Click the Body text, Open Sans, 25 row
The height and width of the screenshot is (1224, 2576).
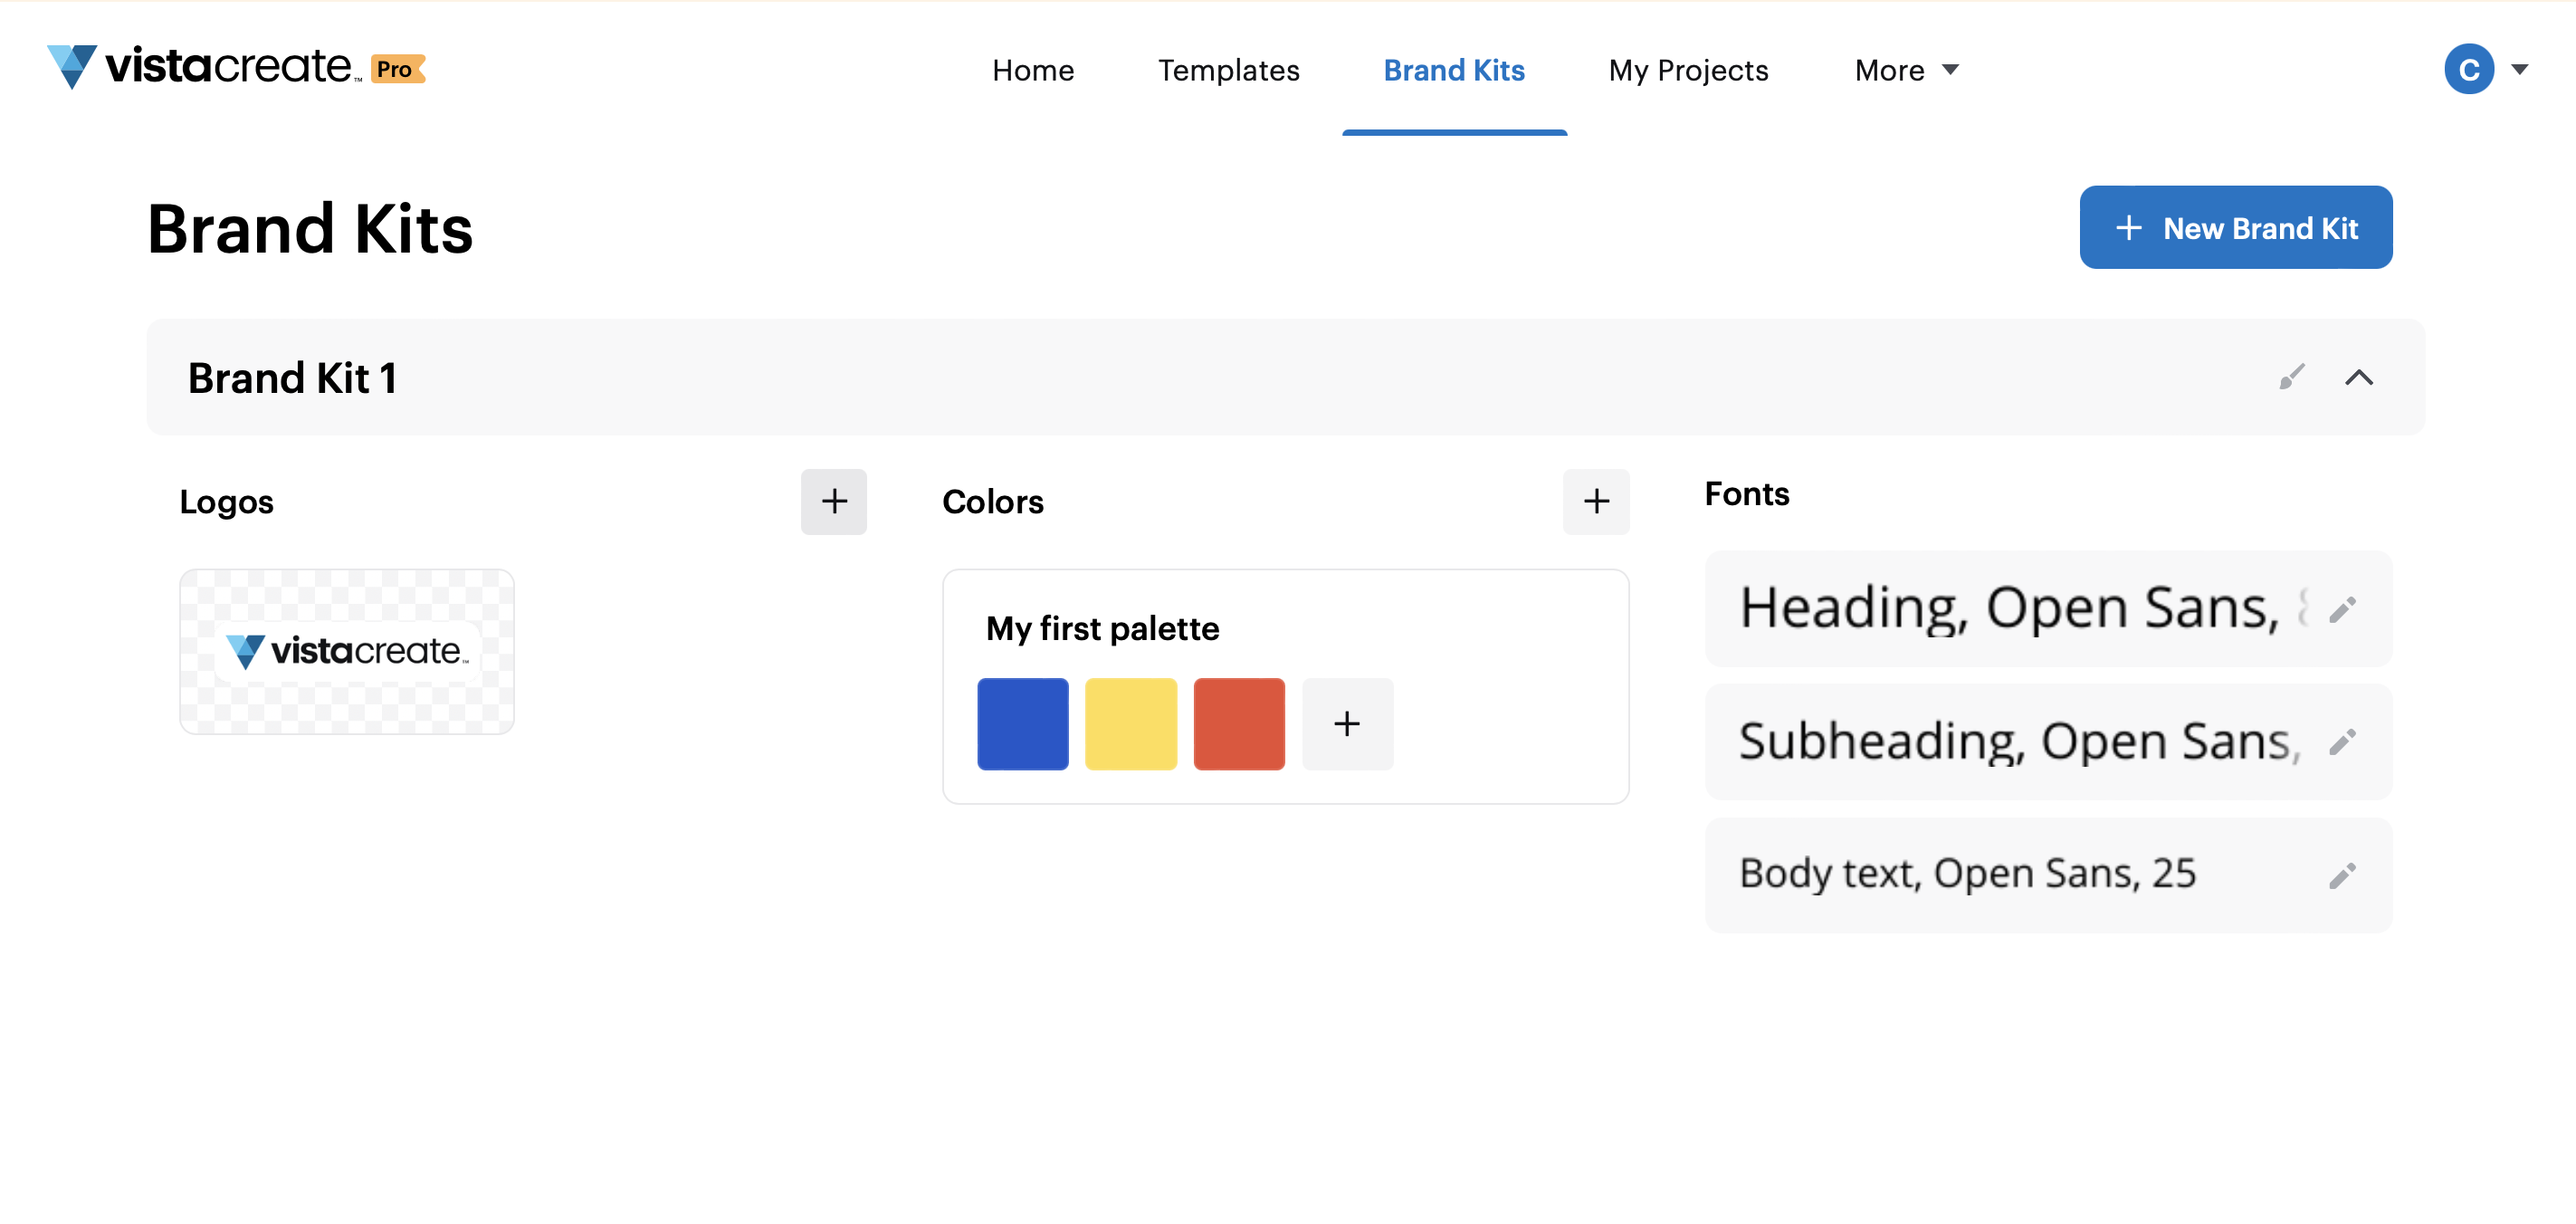pyautogui.click(x=2048, y=876)
